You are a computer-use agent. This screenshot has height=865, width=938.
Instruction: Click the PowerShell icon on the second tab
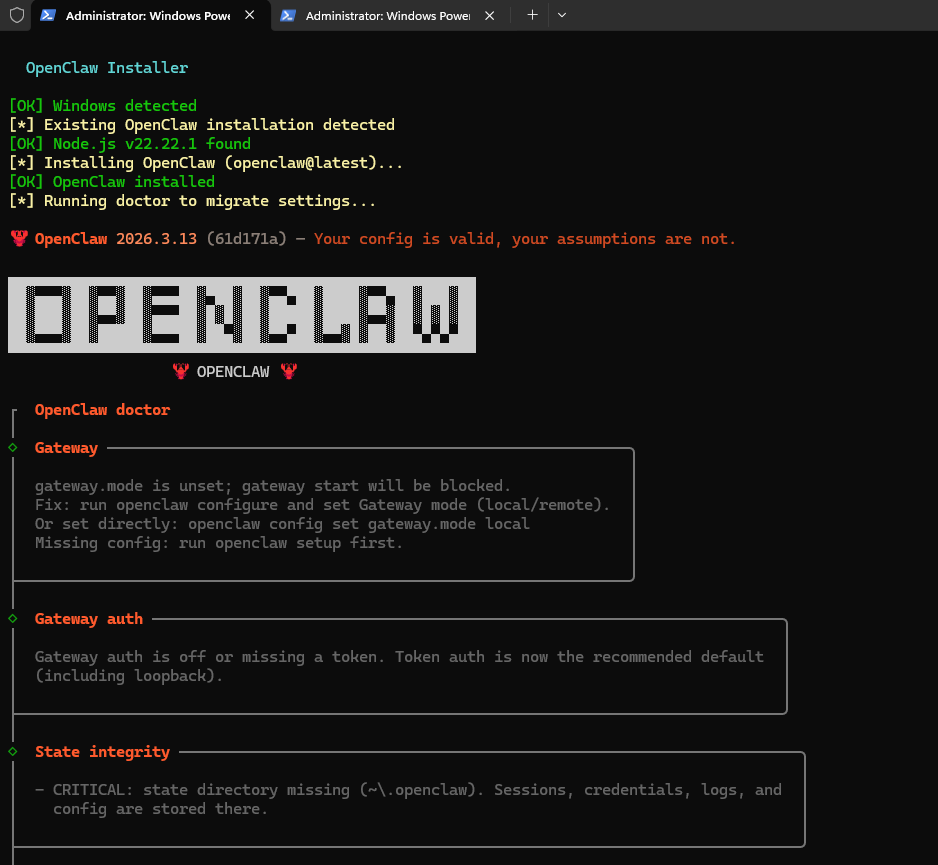(x=287, y=16)
